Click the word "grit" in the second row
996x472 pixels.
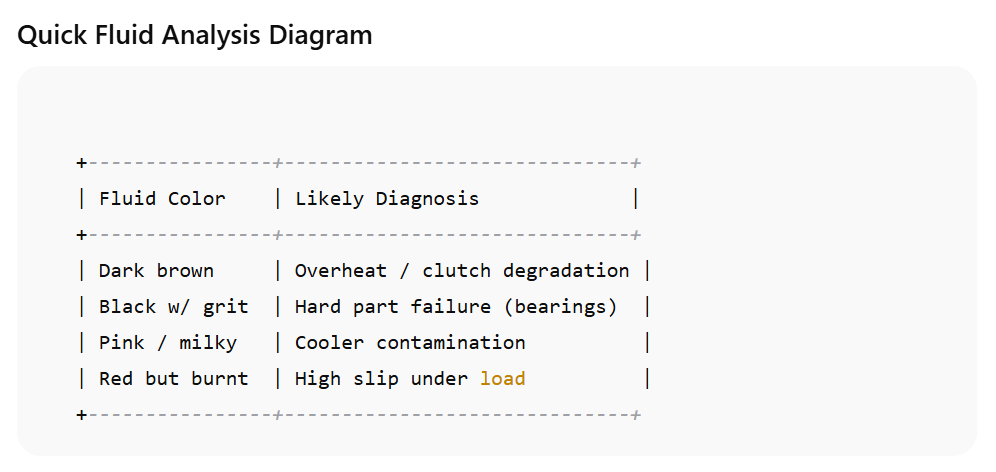(225, 307)
